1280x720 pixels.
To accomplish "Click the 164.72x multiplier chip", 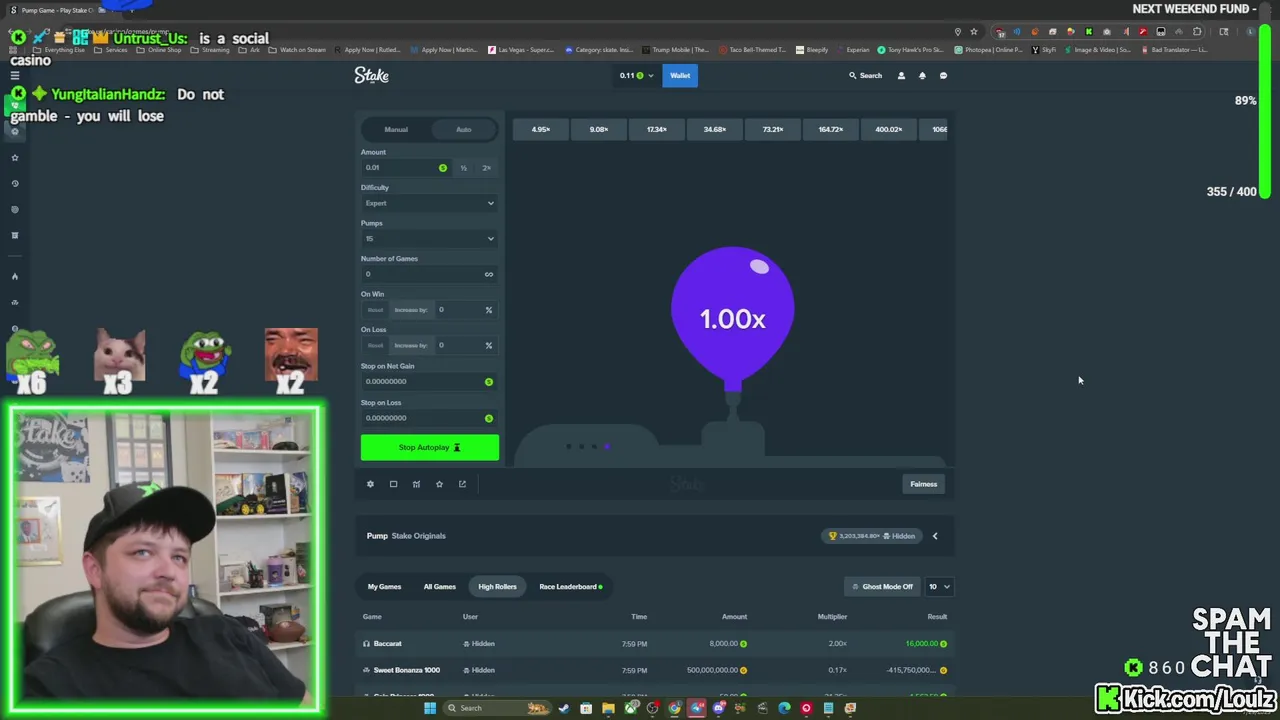I will [830, 129].
